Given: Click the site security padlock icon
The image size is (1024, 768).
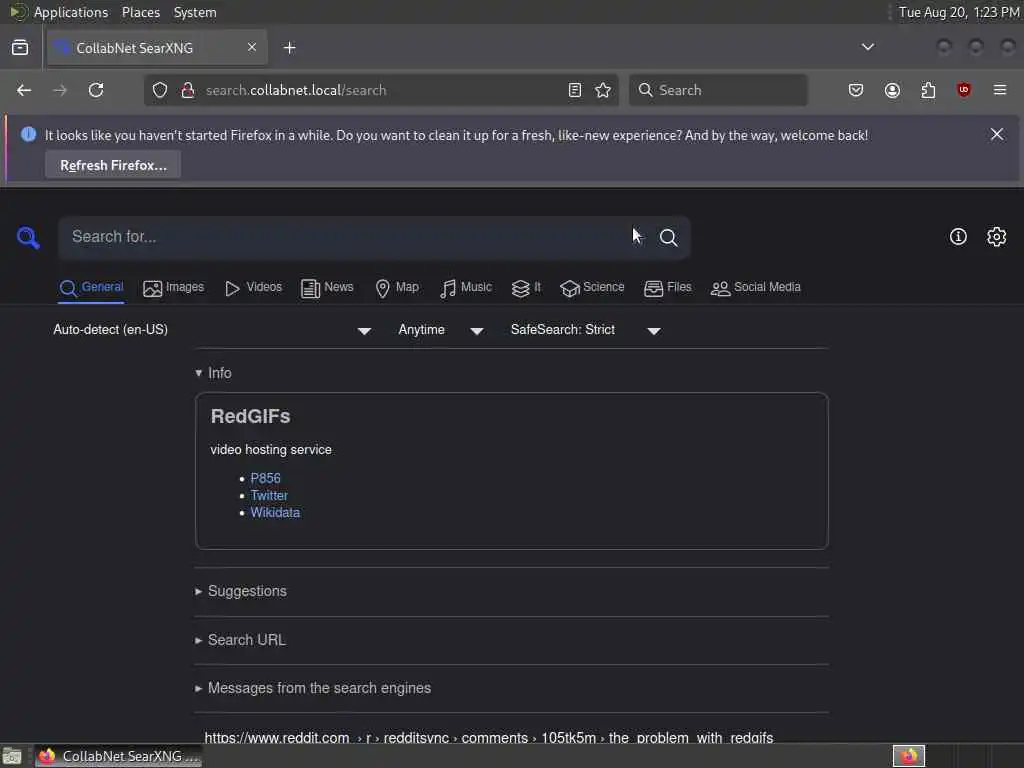Looking at the screenshot, I should click(188, 90).
